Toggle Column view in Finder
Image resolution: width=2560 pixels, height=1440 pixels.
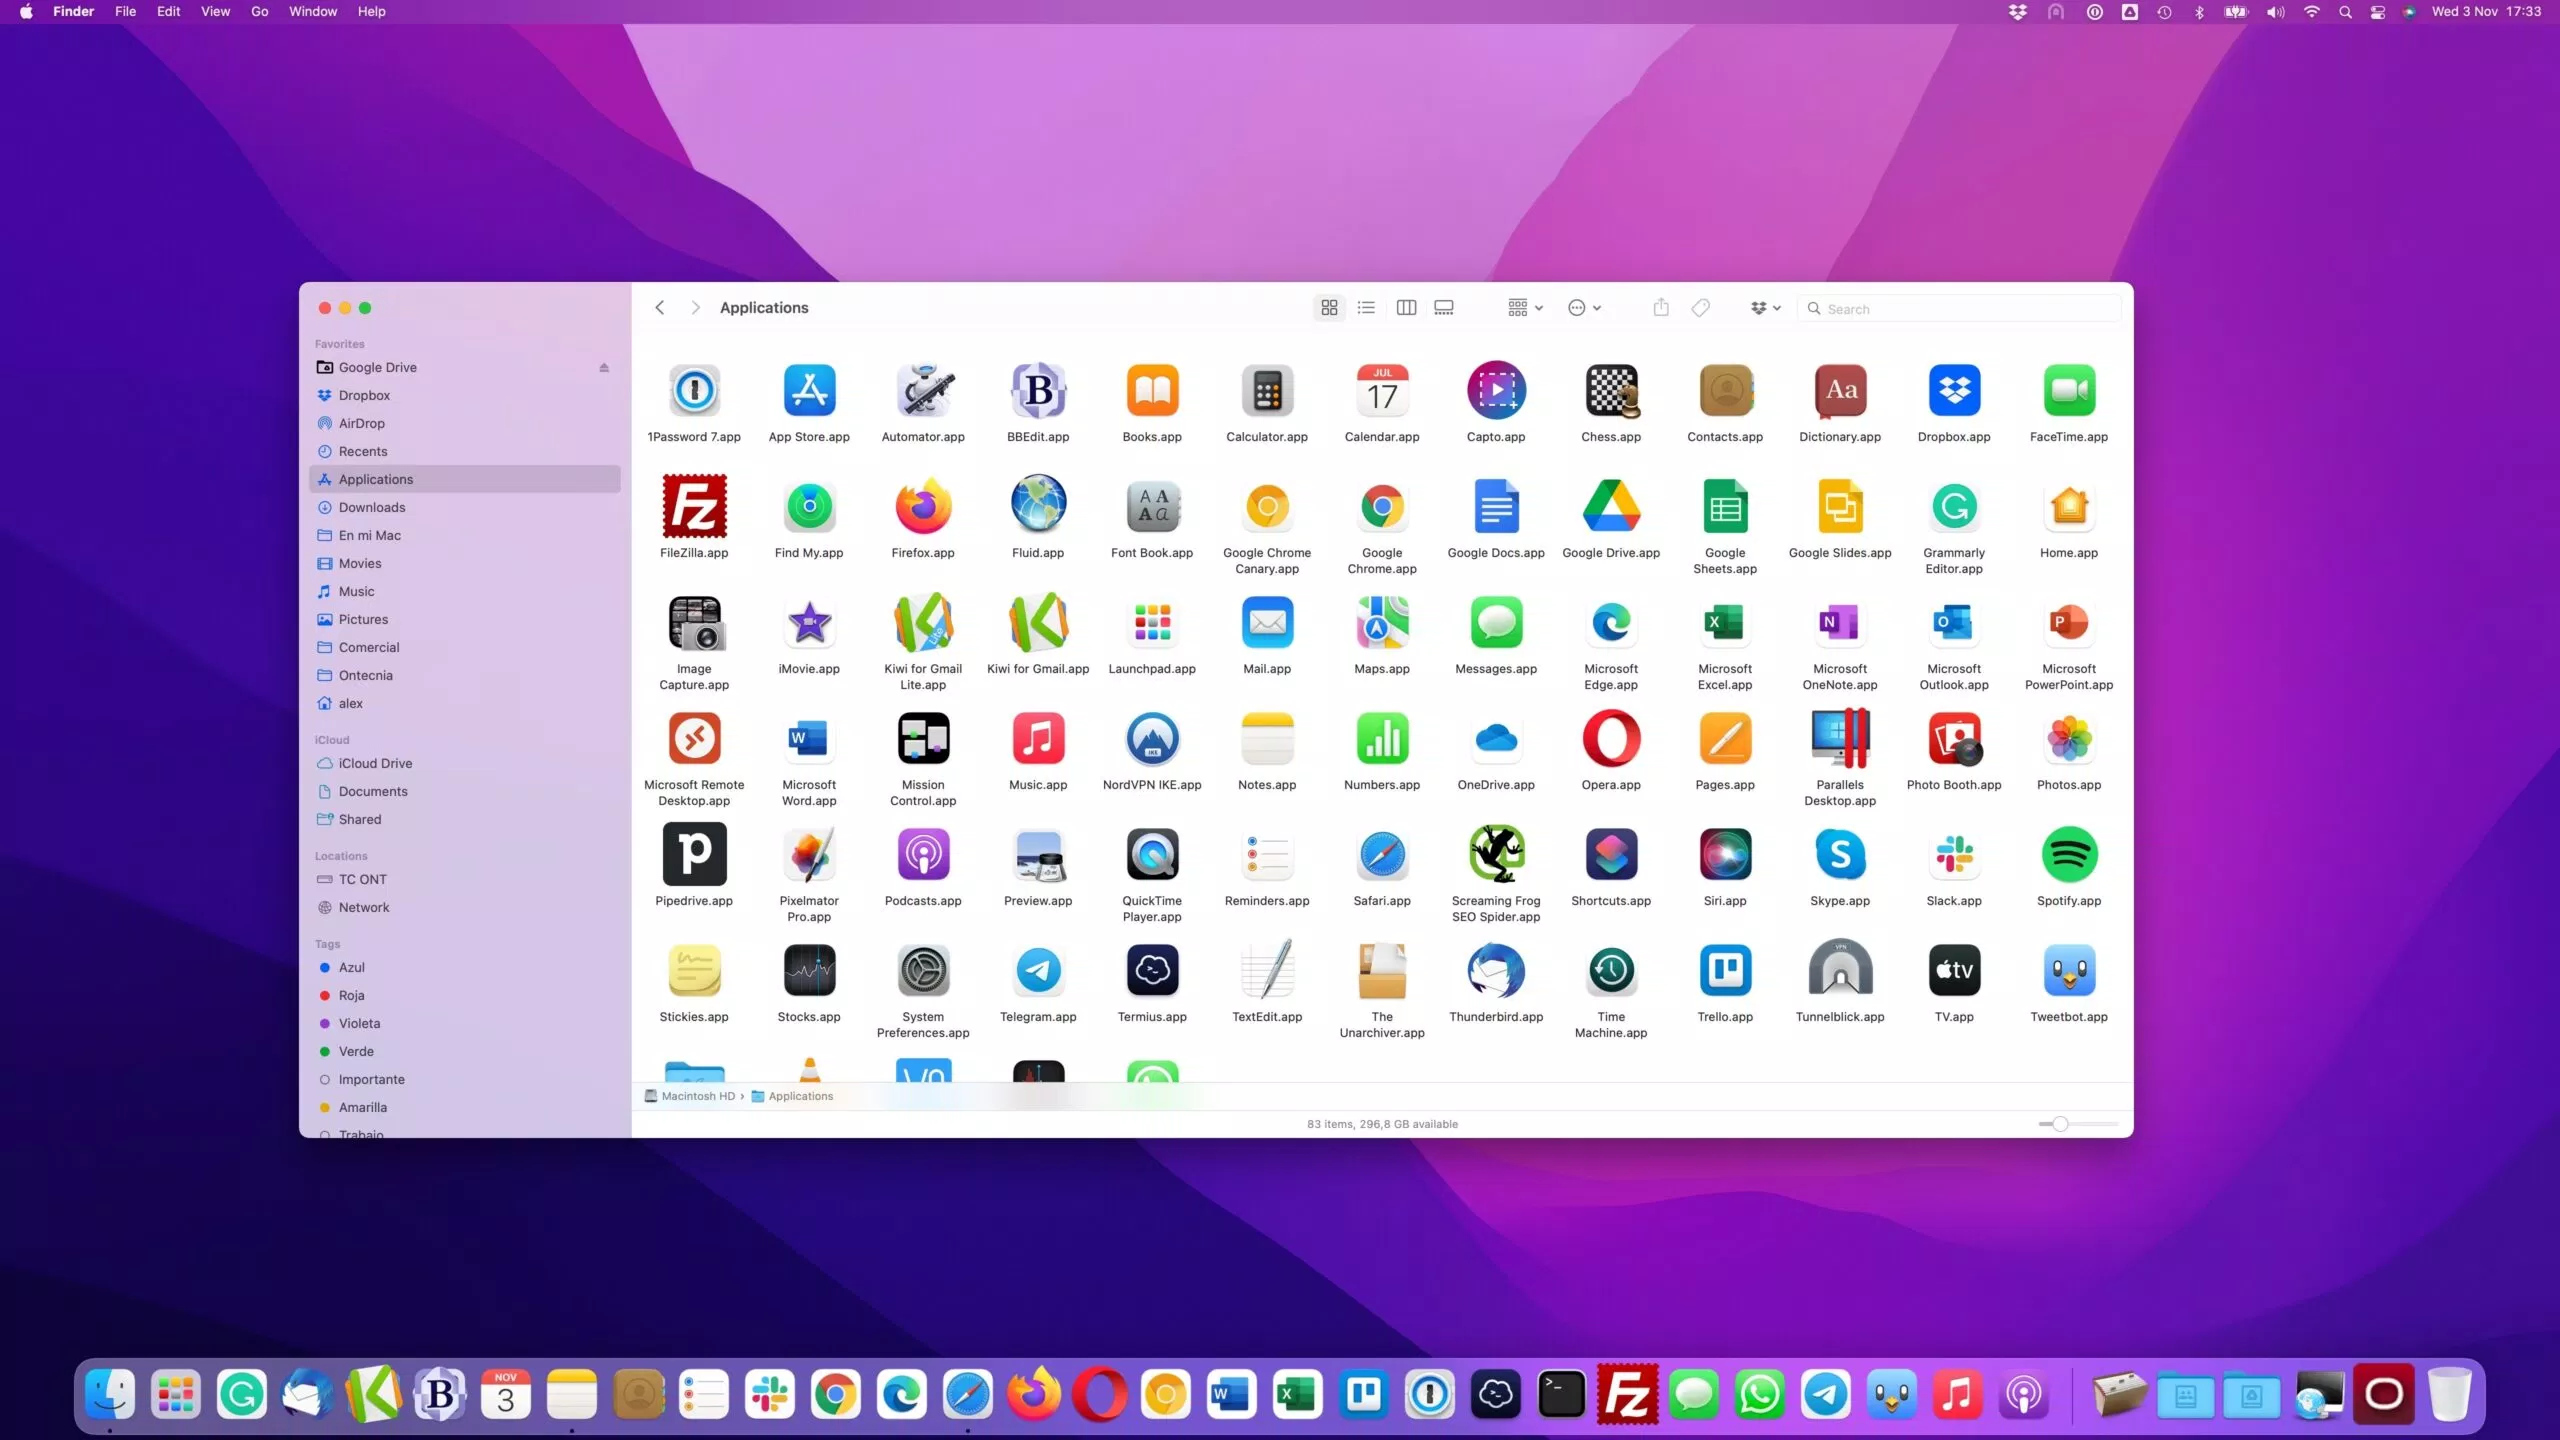(1407, 308)
